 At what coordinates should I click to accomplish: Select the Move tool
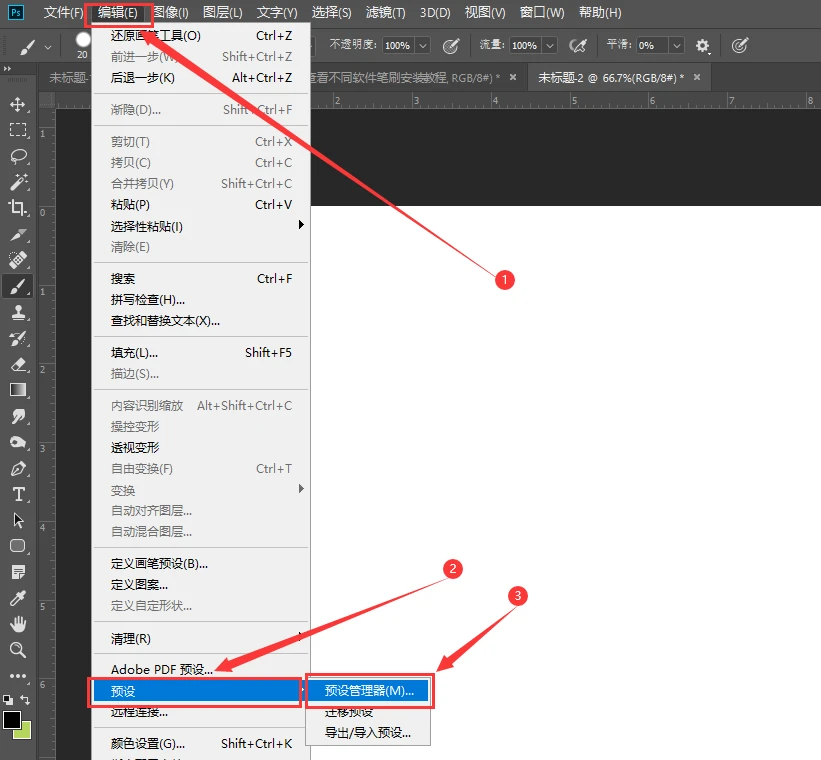(x=18, y=105)
